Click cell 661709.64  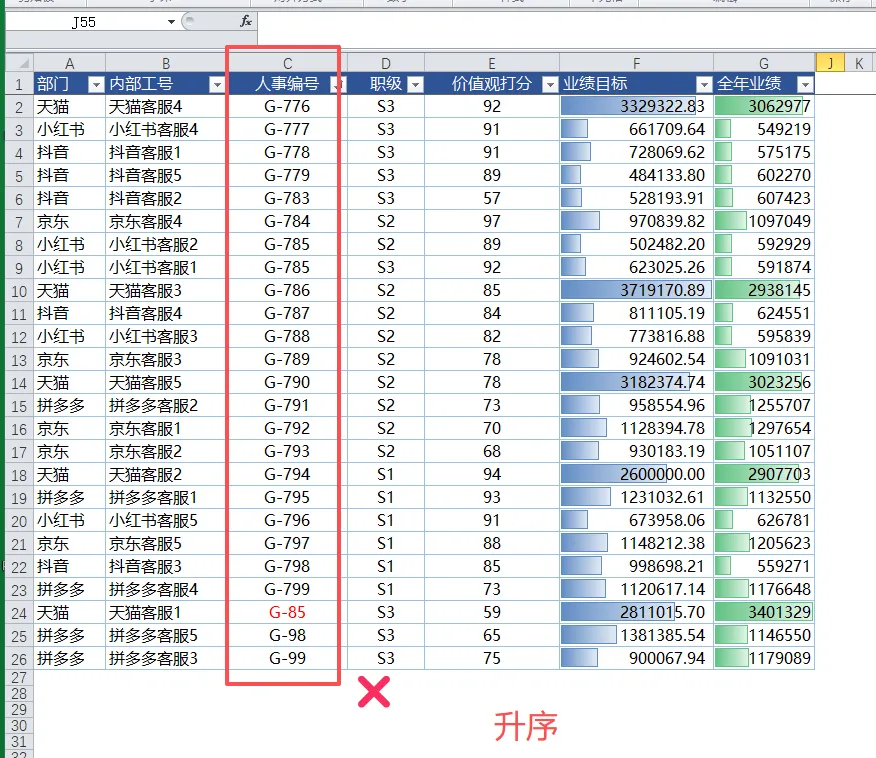[x=636, y=130]
